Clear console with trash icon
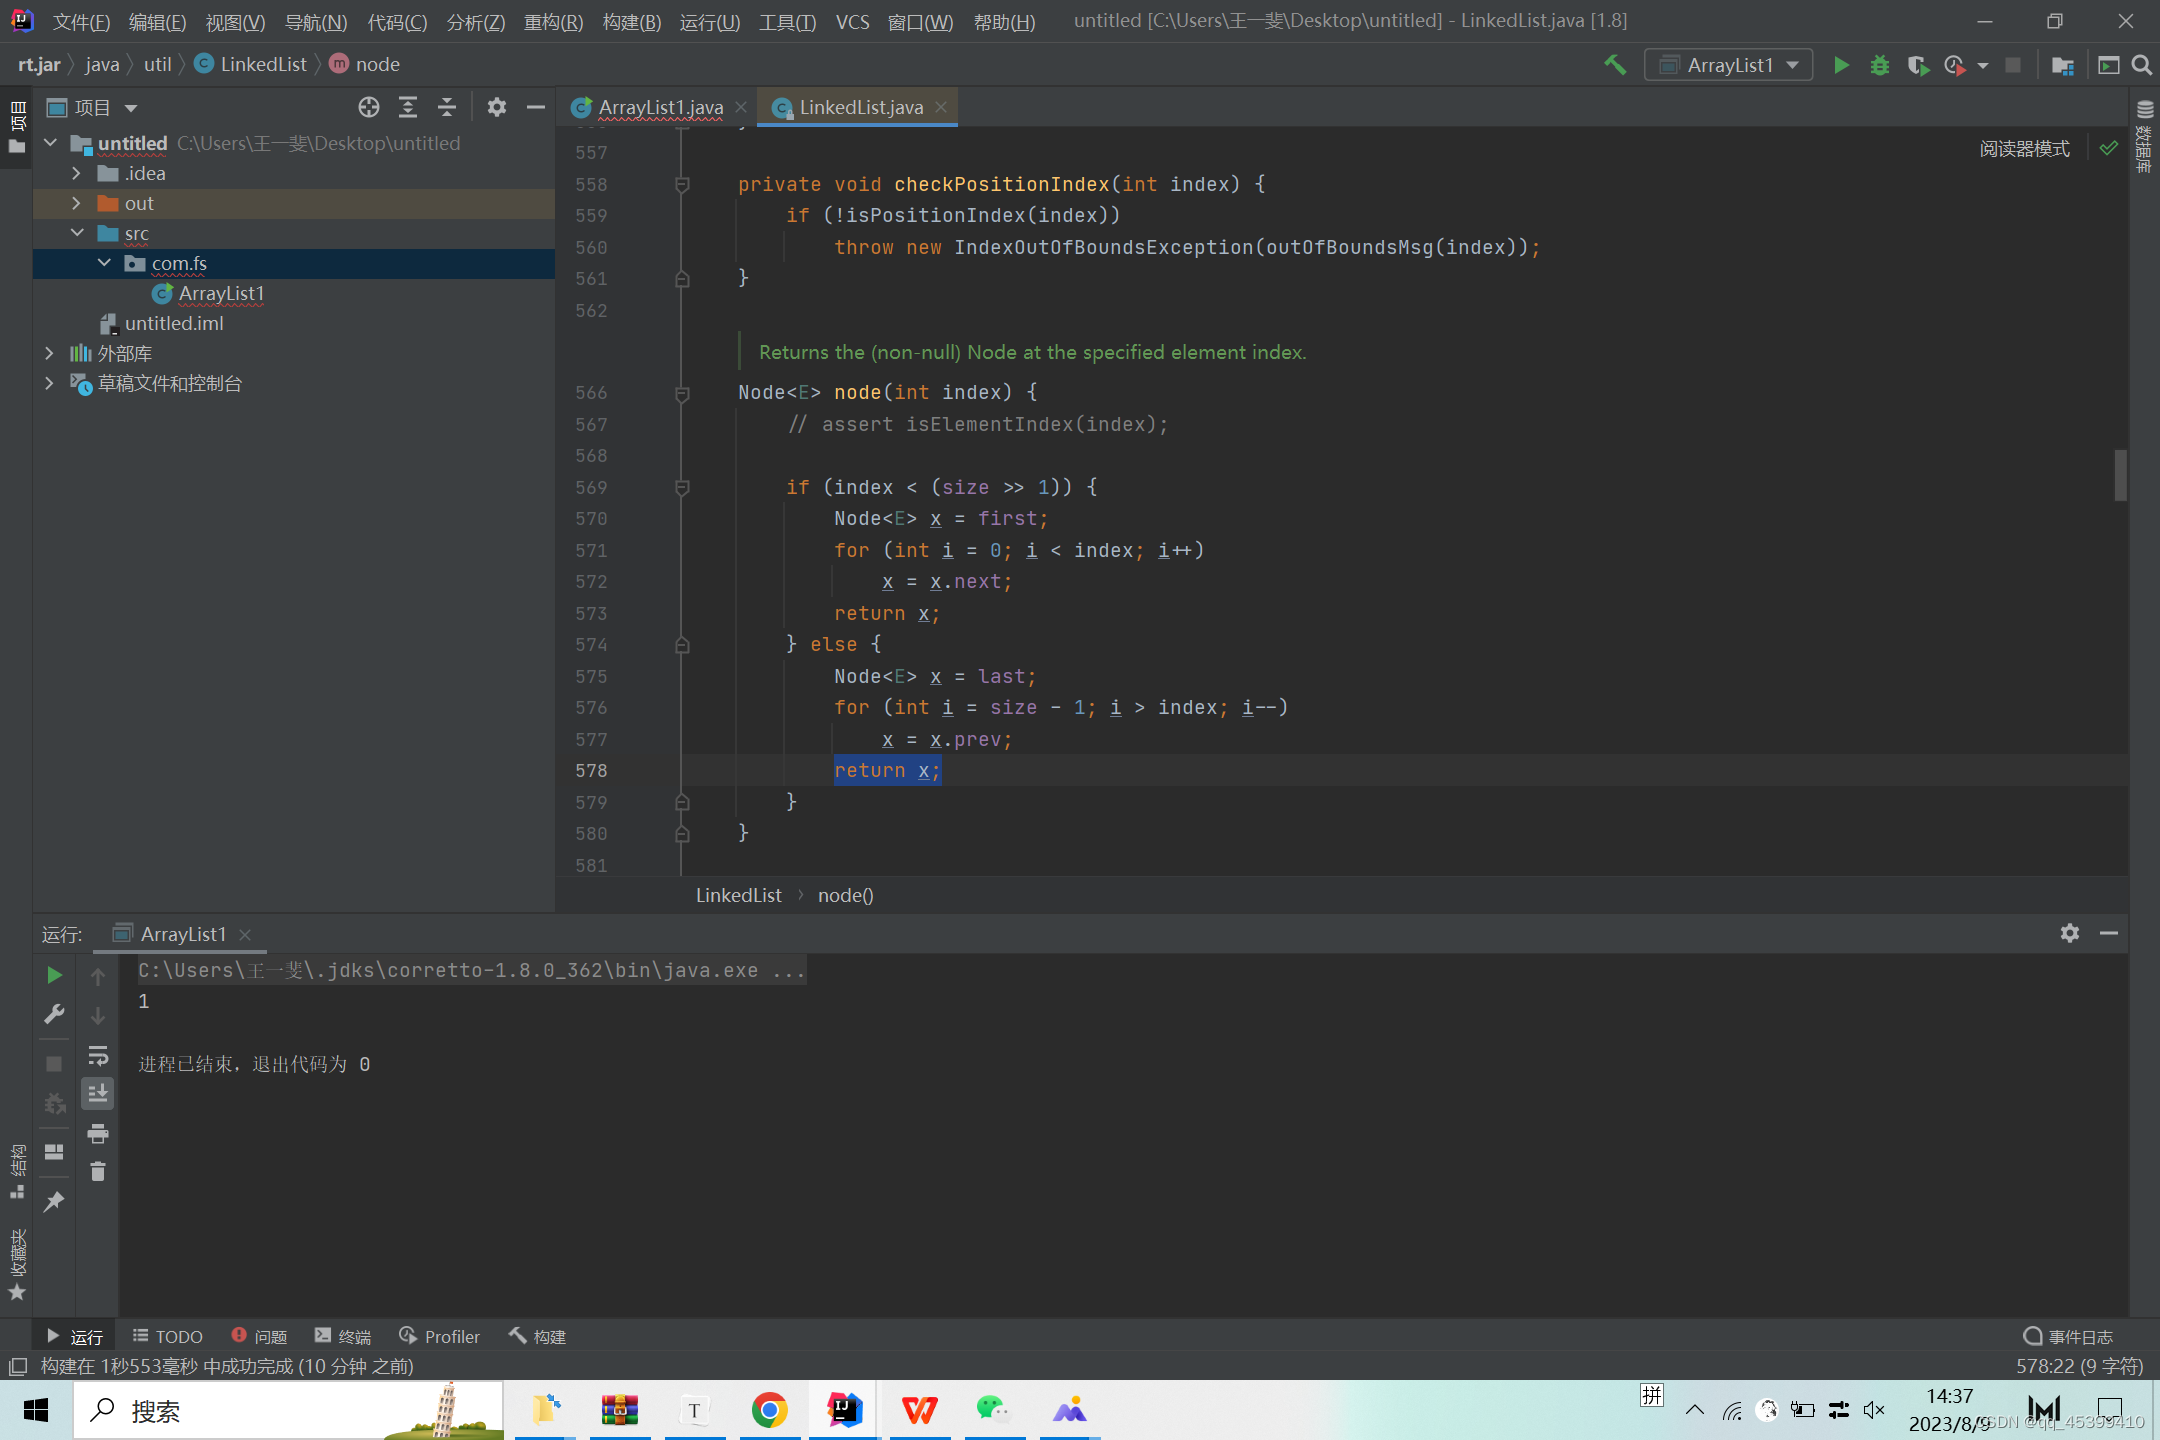Screen dimensions: 2160x1440 click(x=97, y=1171)
